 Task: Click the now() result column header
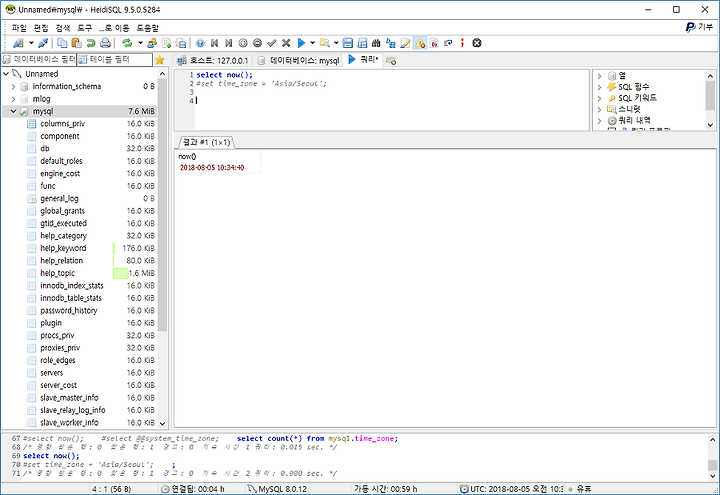pos(219,157)
